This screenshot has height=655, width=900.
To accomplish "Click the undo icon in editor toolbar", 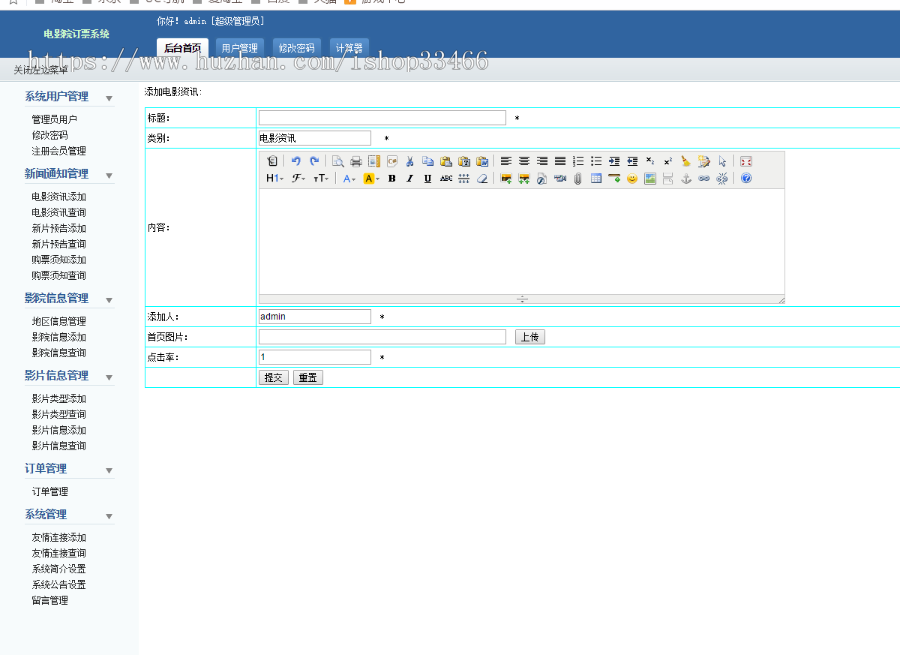I will (296, 161).
